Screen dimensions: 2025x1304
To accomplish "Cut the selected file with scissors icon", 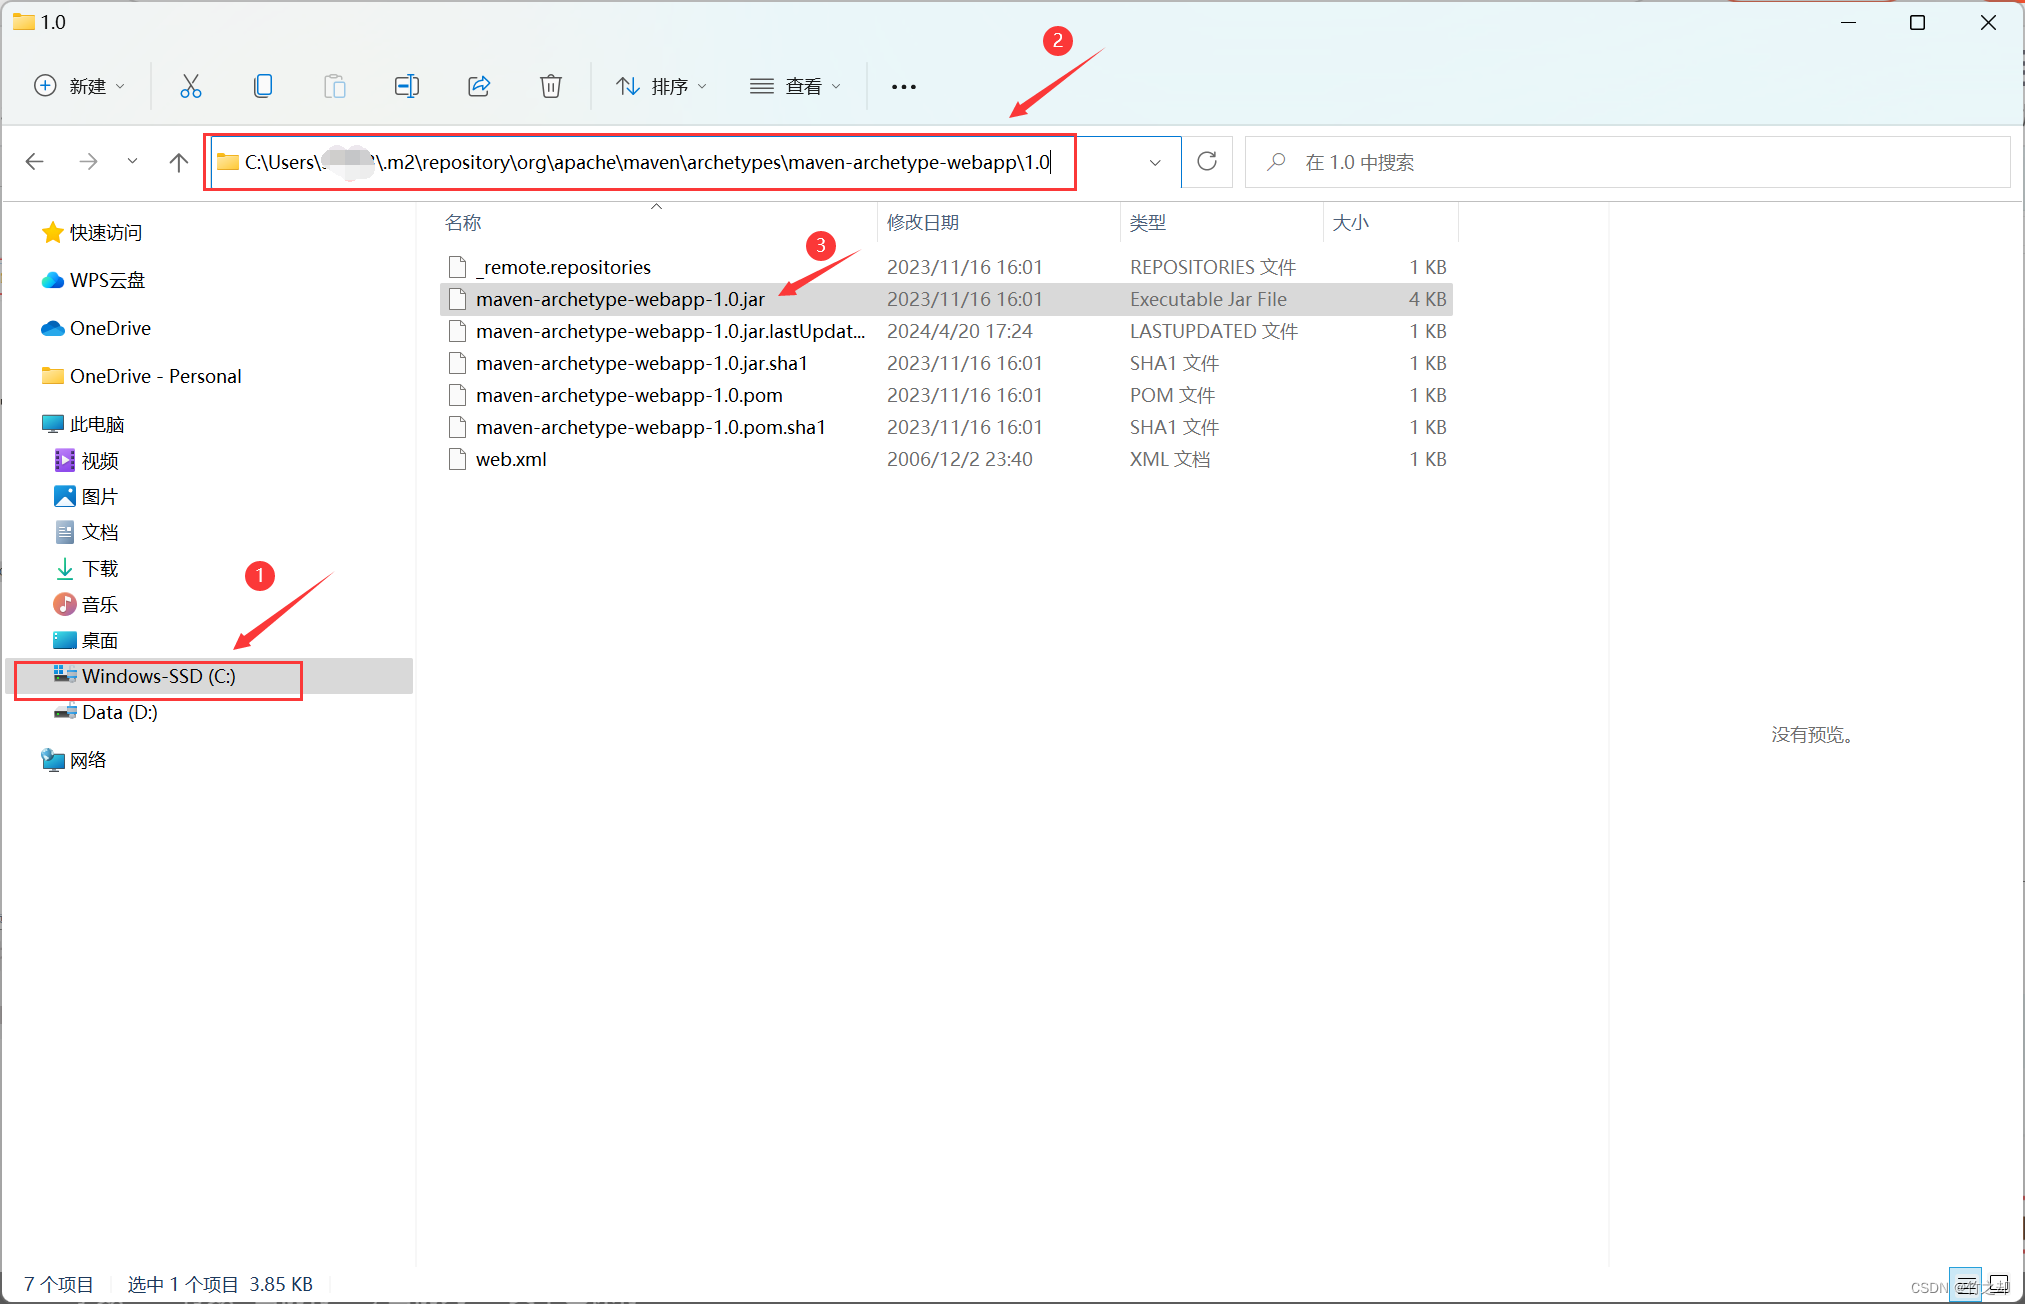I will coord(190,86).
